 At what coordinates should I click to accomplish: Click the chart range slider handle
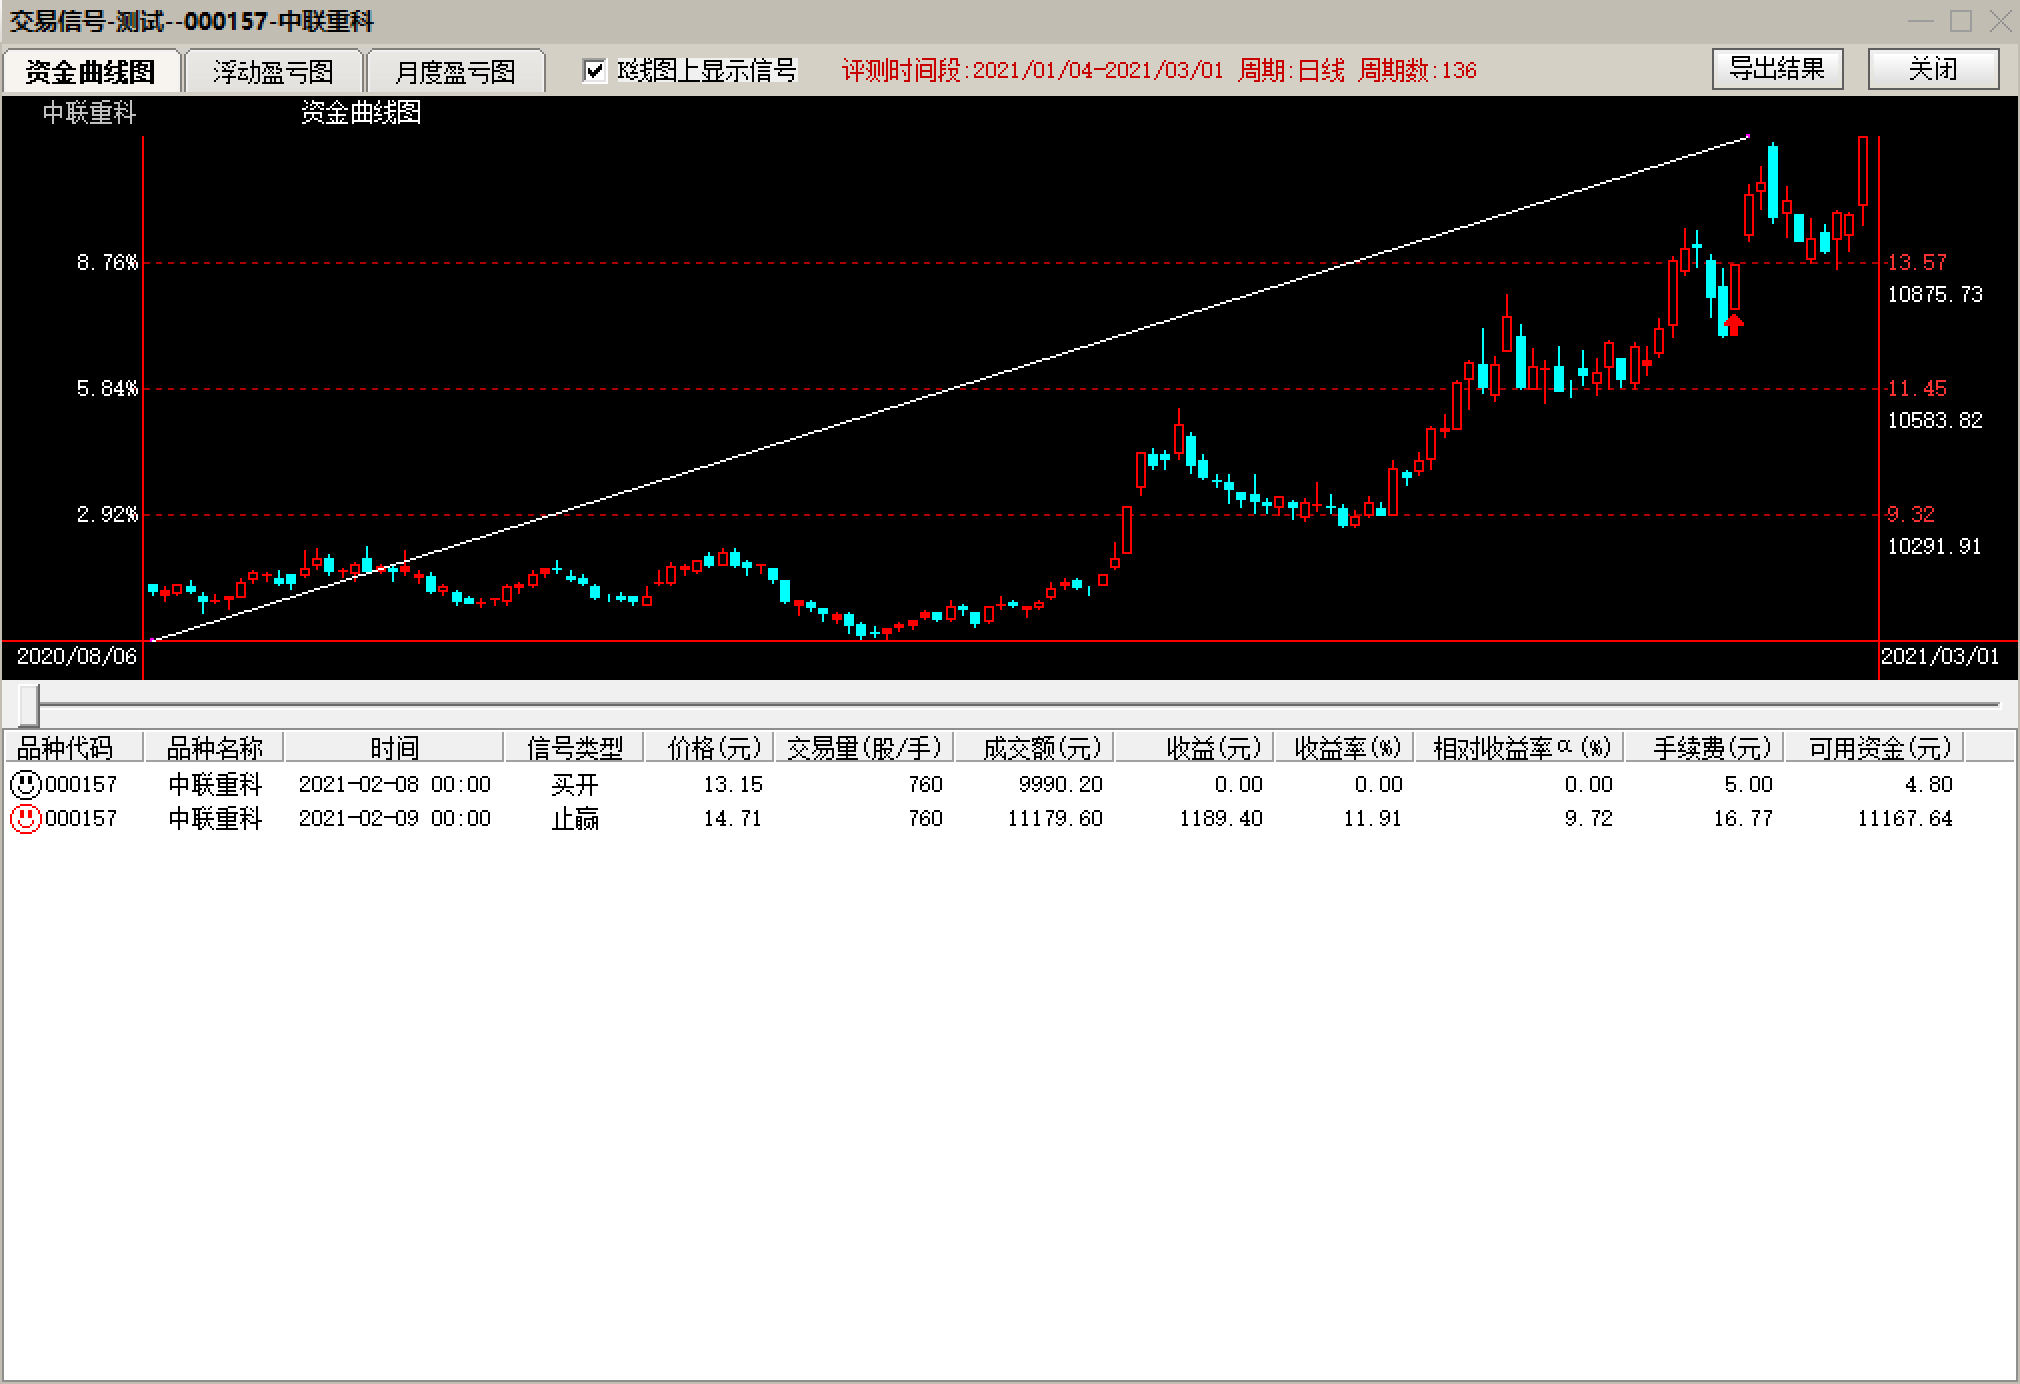[x=29, y=705]
